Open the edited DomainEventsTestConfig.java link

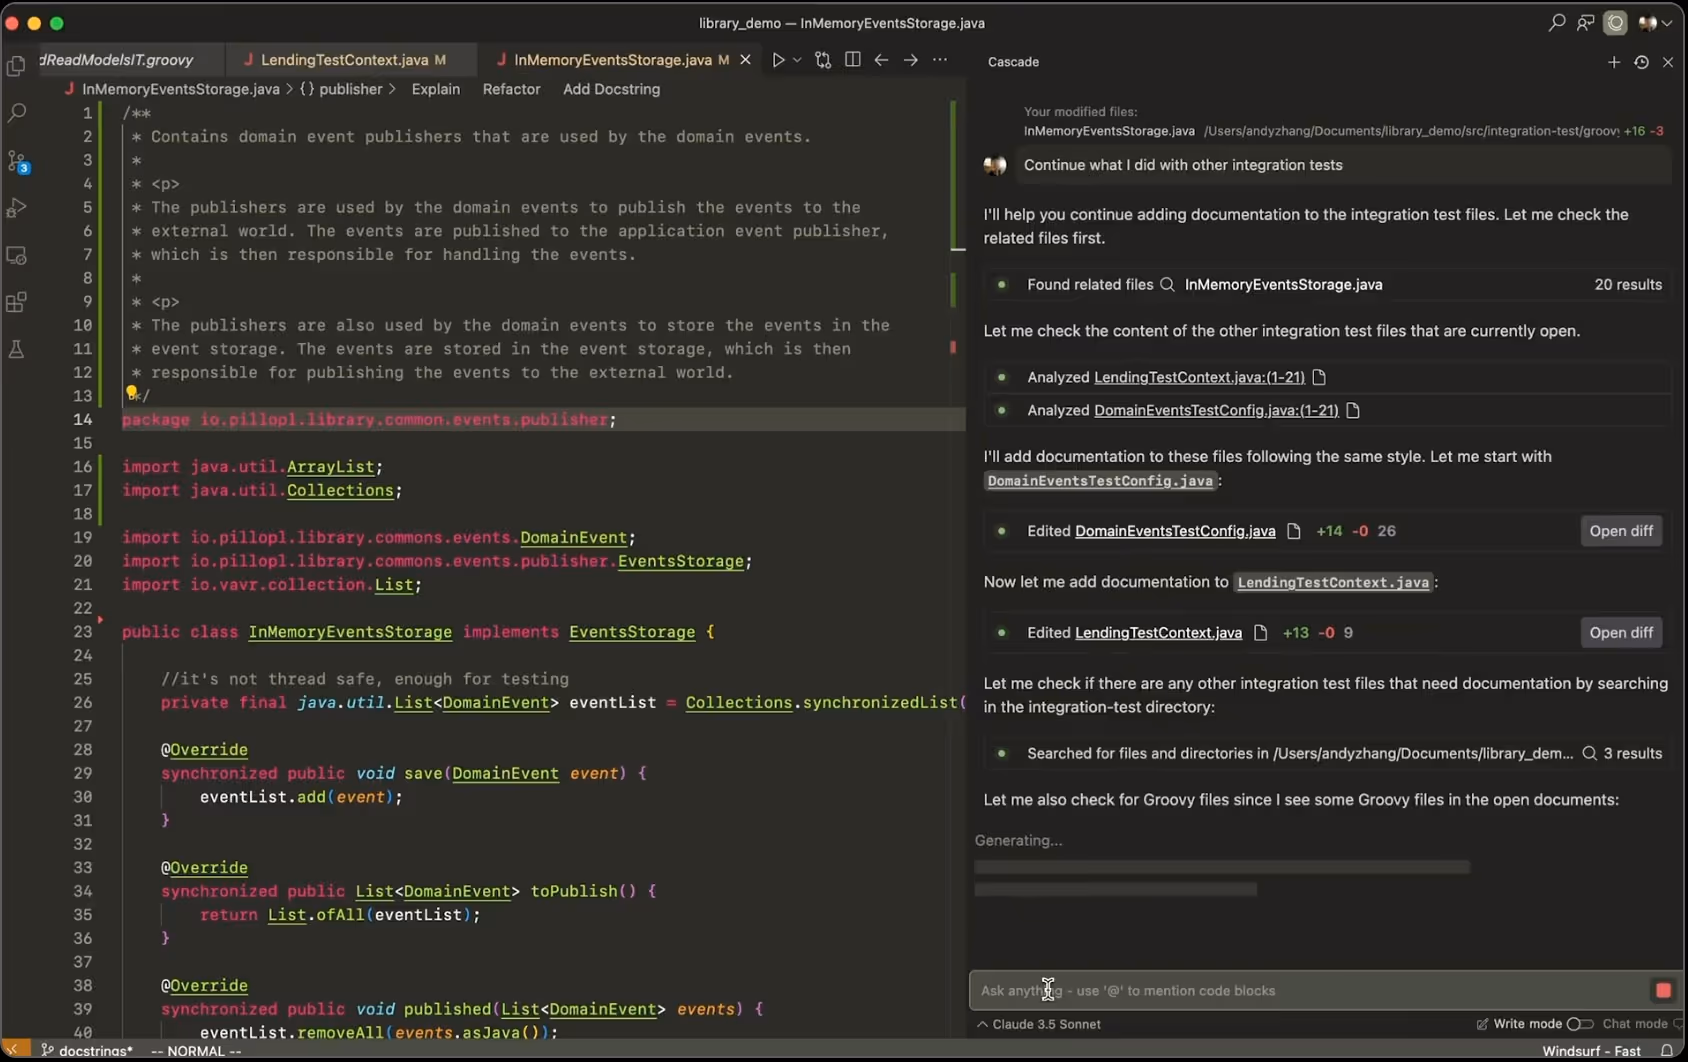[1175, 531]
